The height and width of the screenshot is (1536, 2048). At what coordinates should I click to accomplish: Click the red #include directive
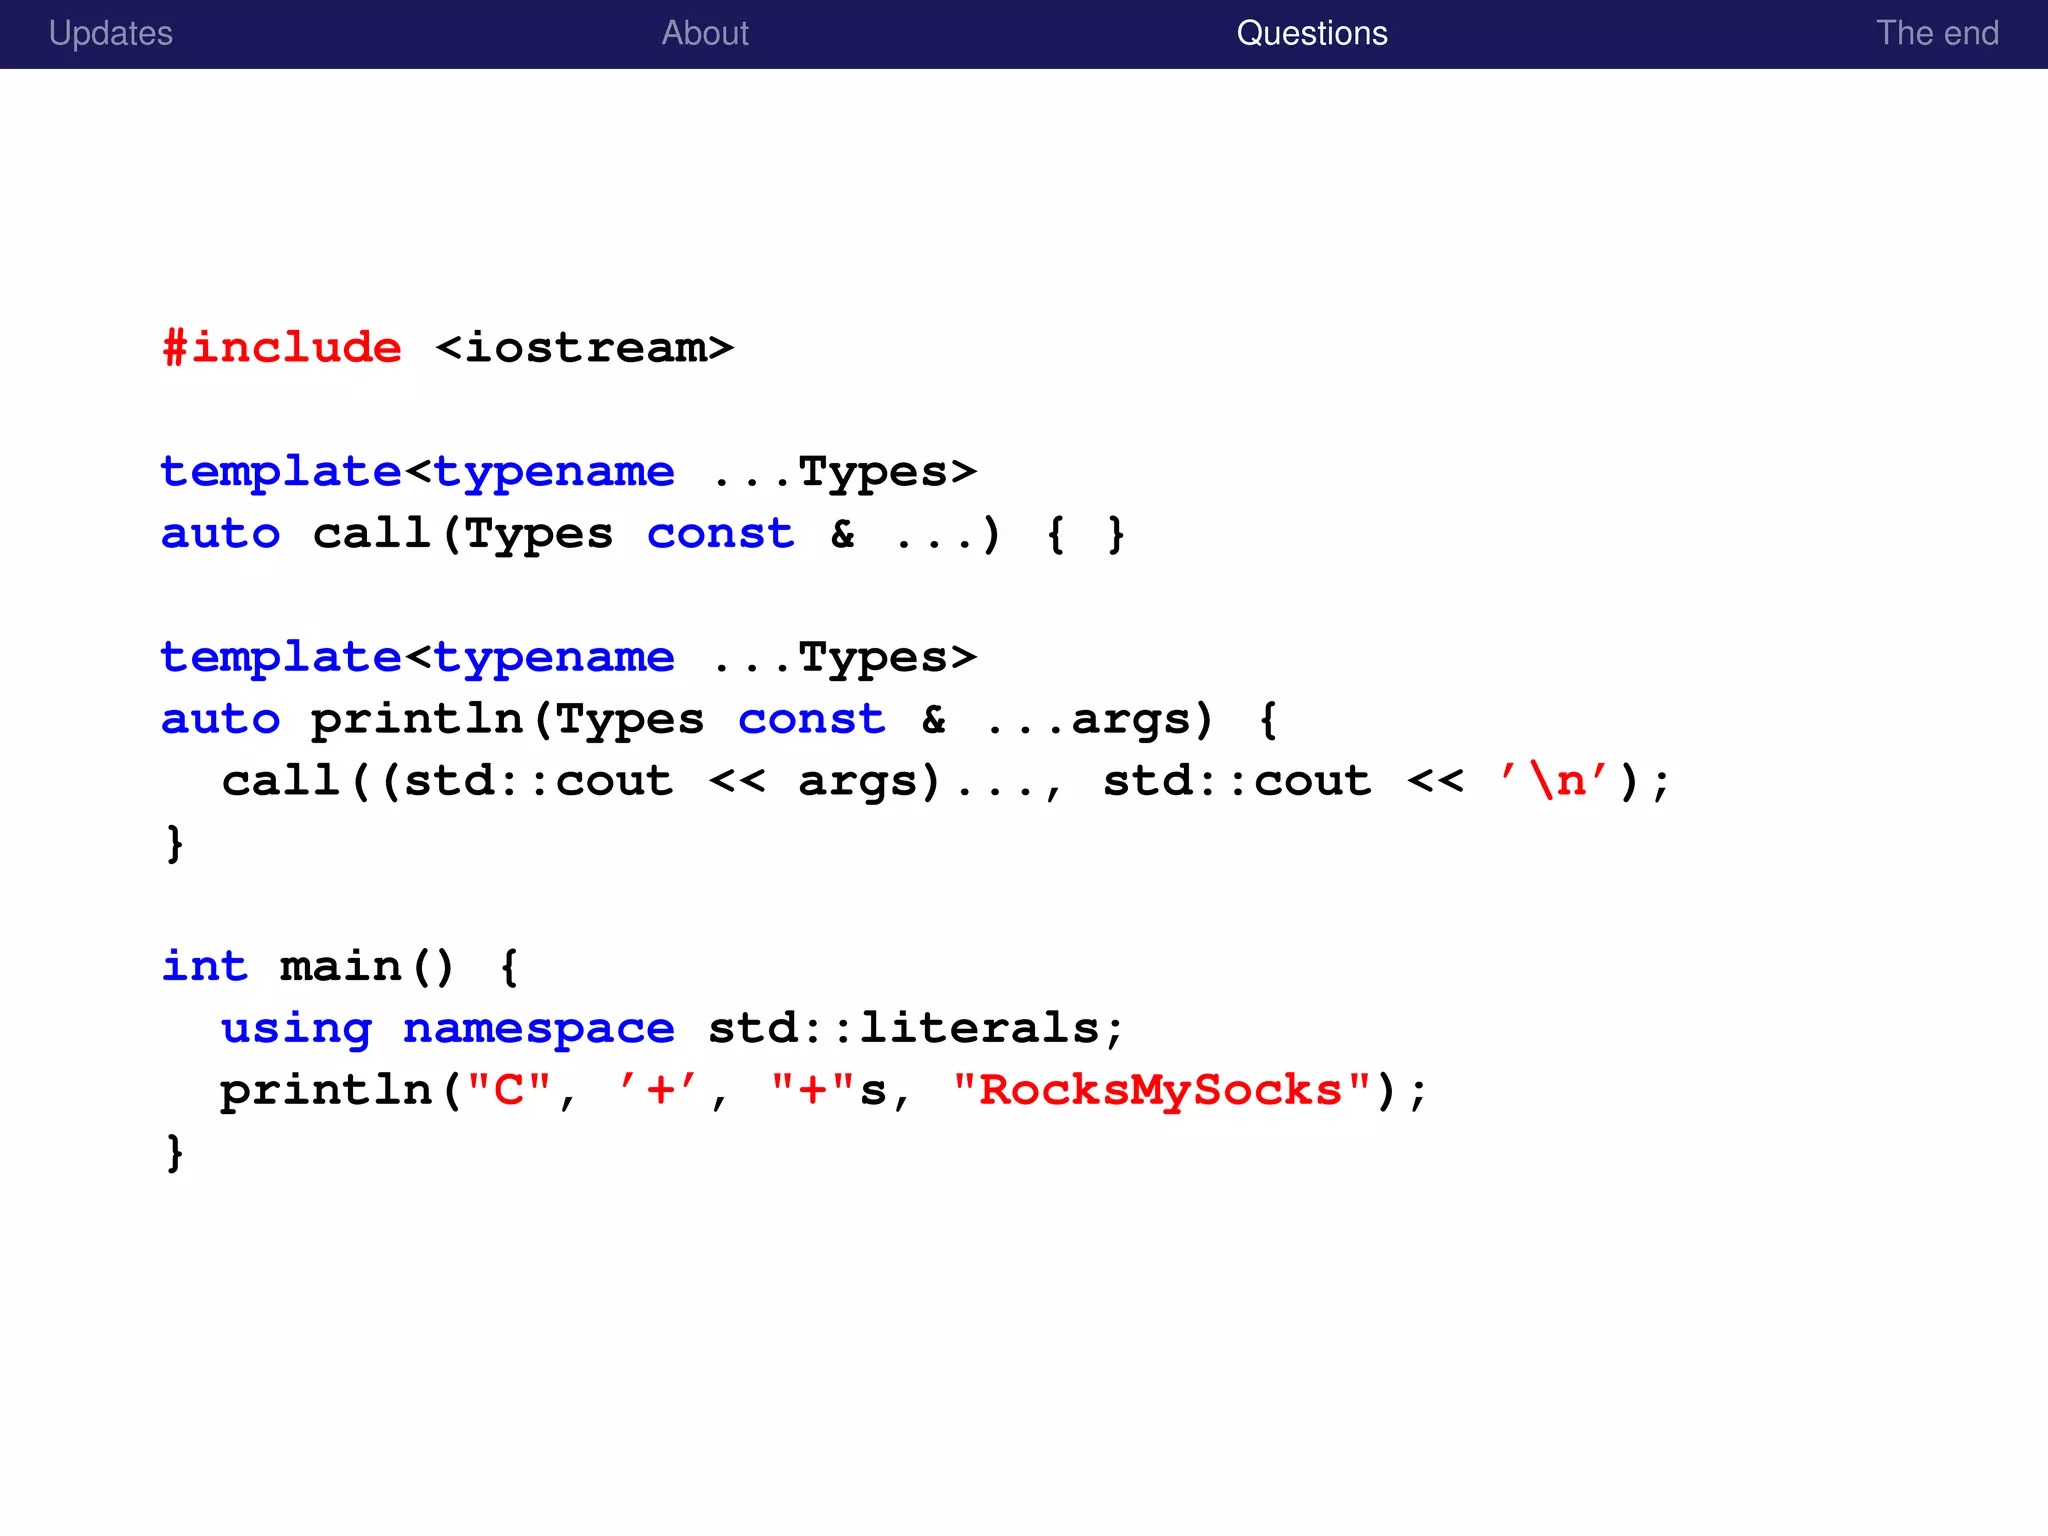pos(282,348)
